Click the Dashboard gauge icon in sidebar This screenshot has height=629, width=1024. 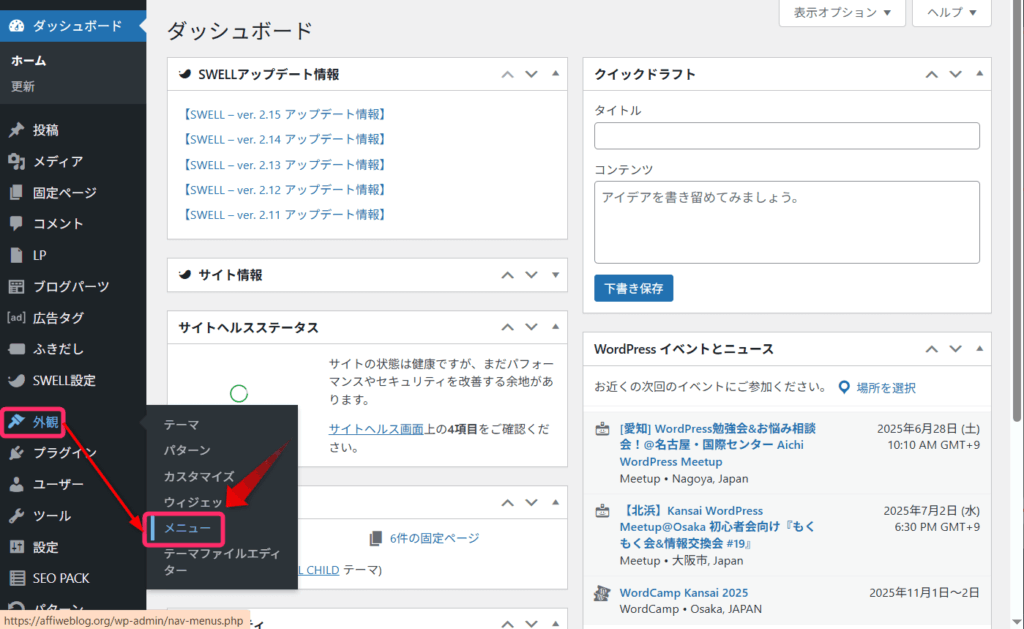pos(17,26)
